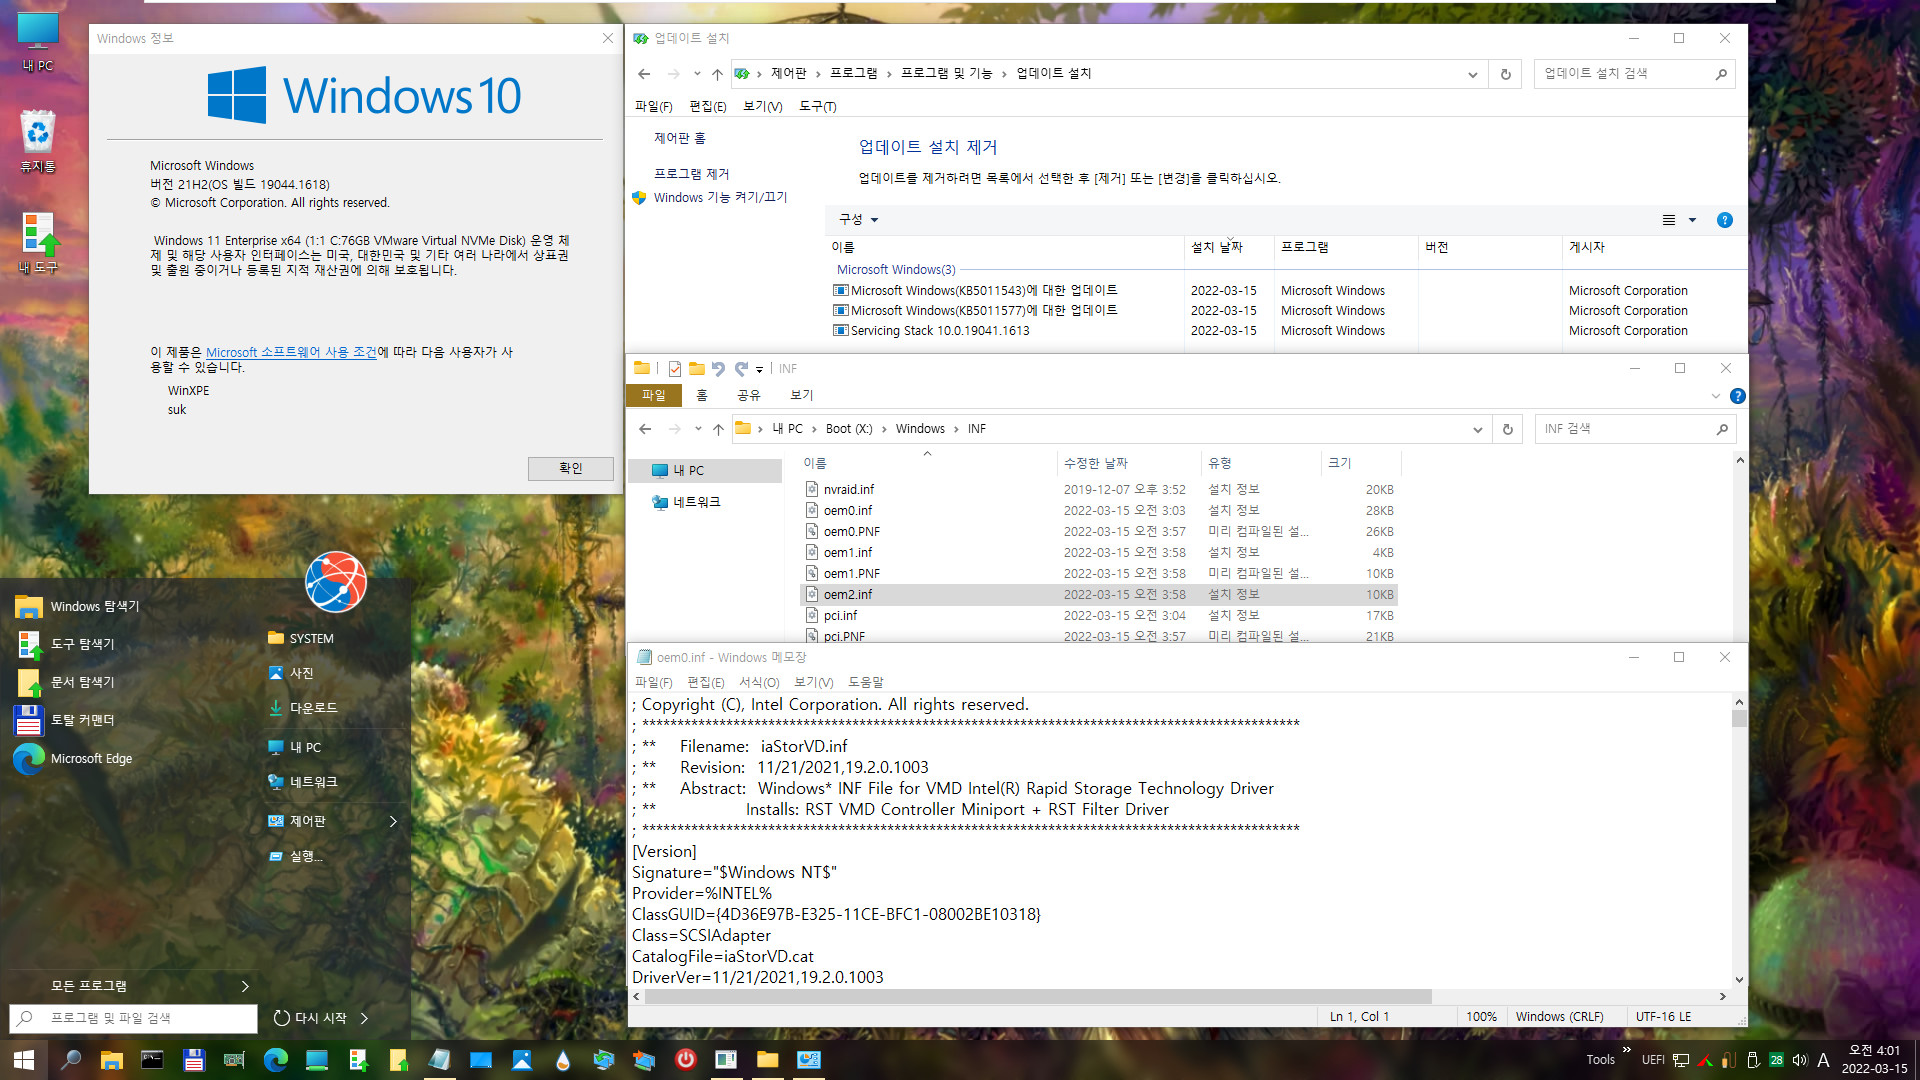The height and width of the screenshot is (1080, 1920).
Task: Open 보기(V) menu in update window
Action: click(762, 106)
